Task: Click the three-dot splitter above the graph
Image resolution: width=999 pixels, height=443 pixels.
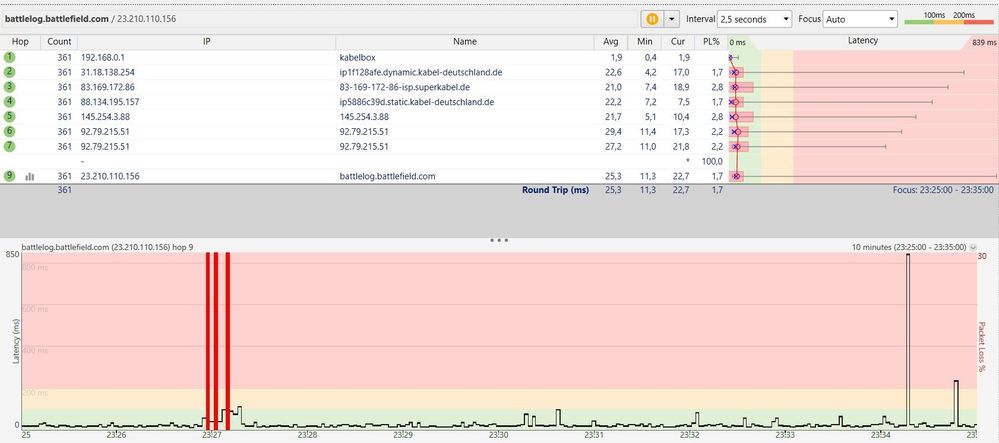Action: click(499, 240)
